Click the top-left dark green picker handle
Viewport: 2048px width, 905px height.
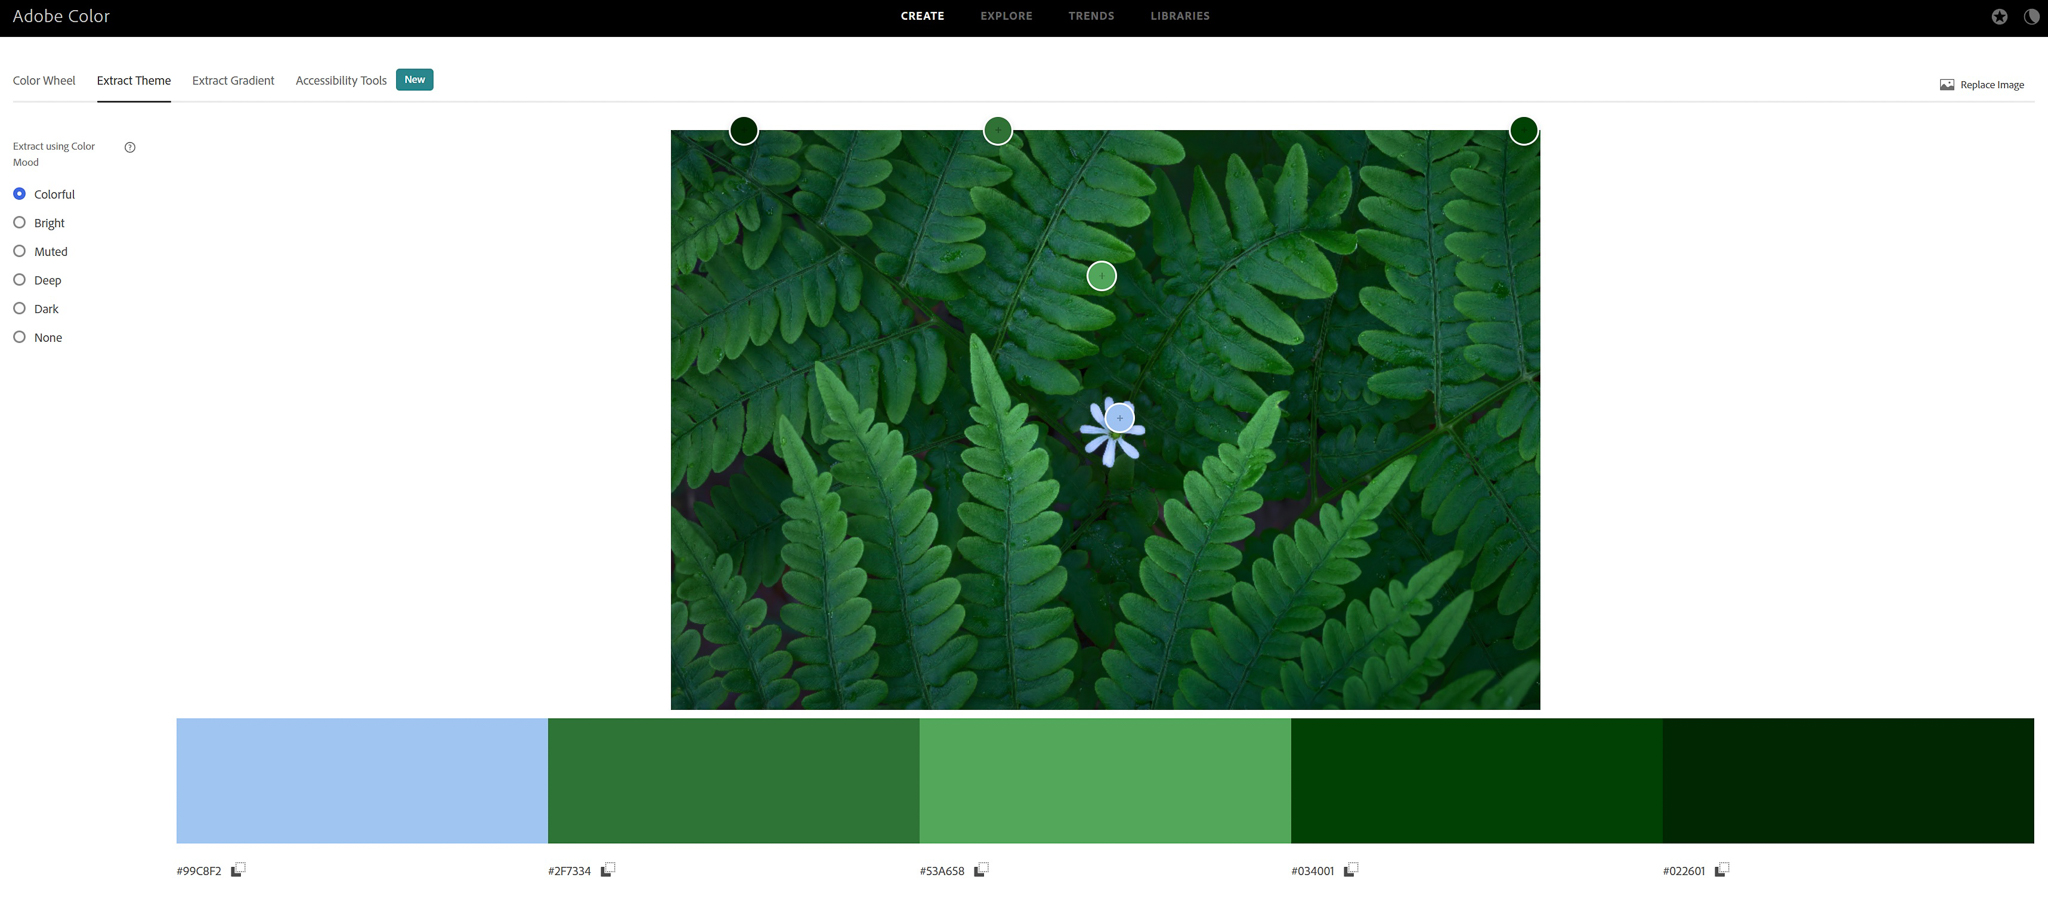pyautogui.click(x=743, y=130)
